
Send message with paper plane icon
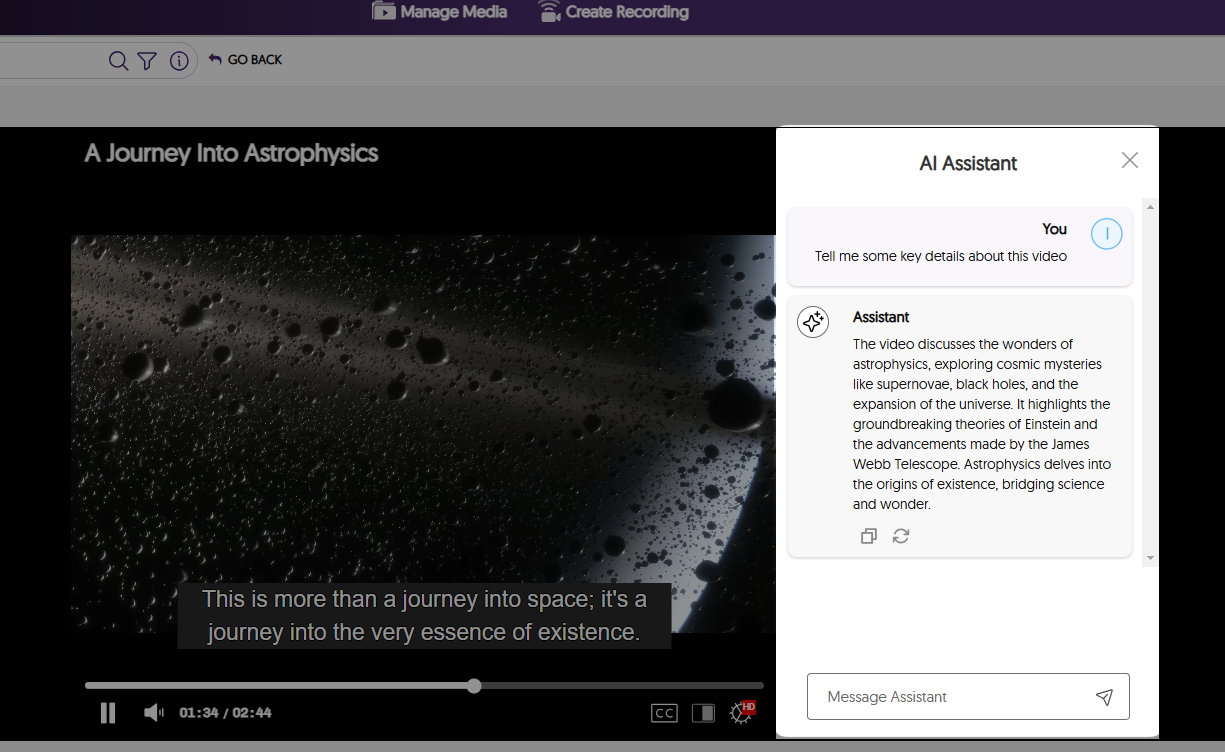(x=1104, y=697)
